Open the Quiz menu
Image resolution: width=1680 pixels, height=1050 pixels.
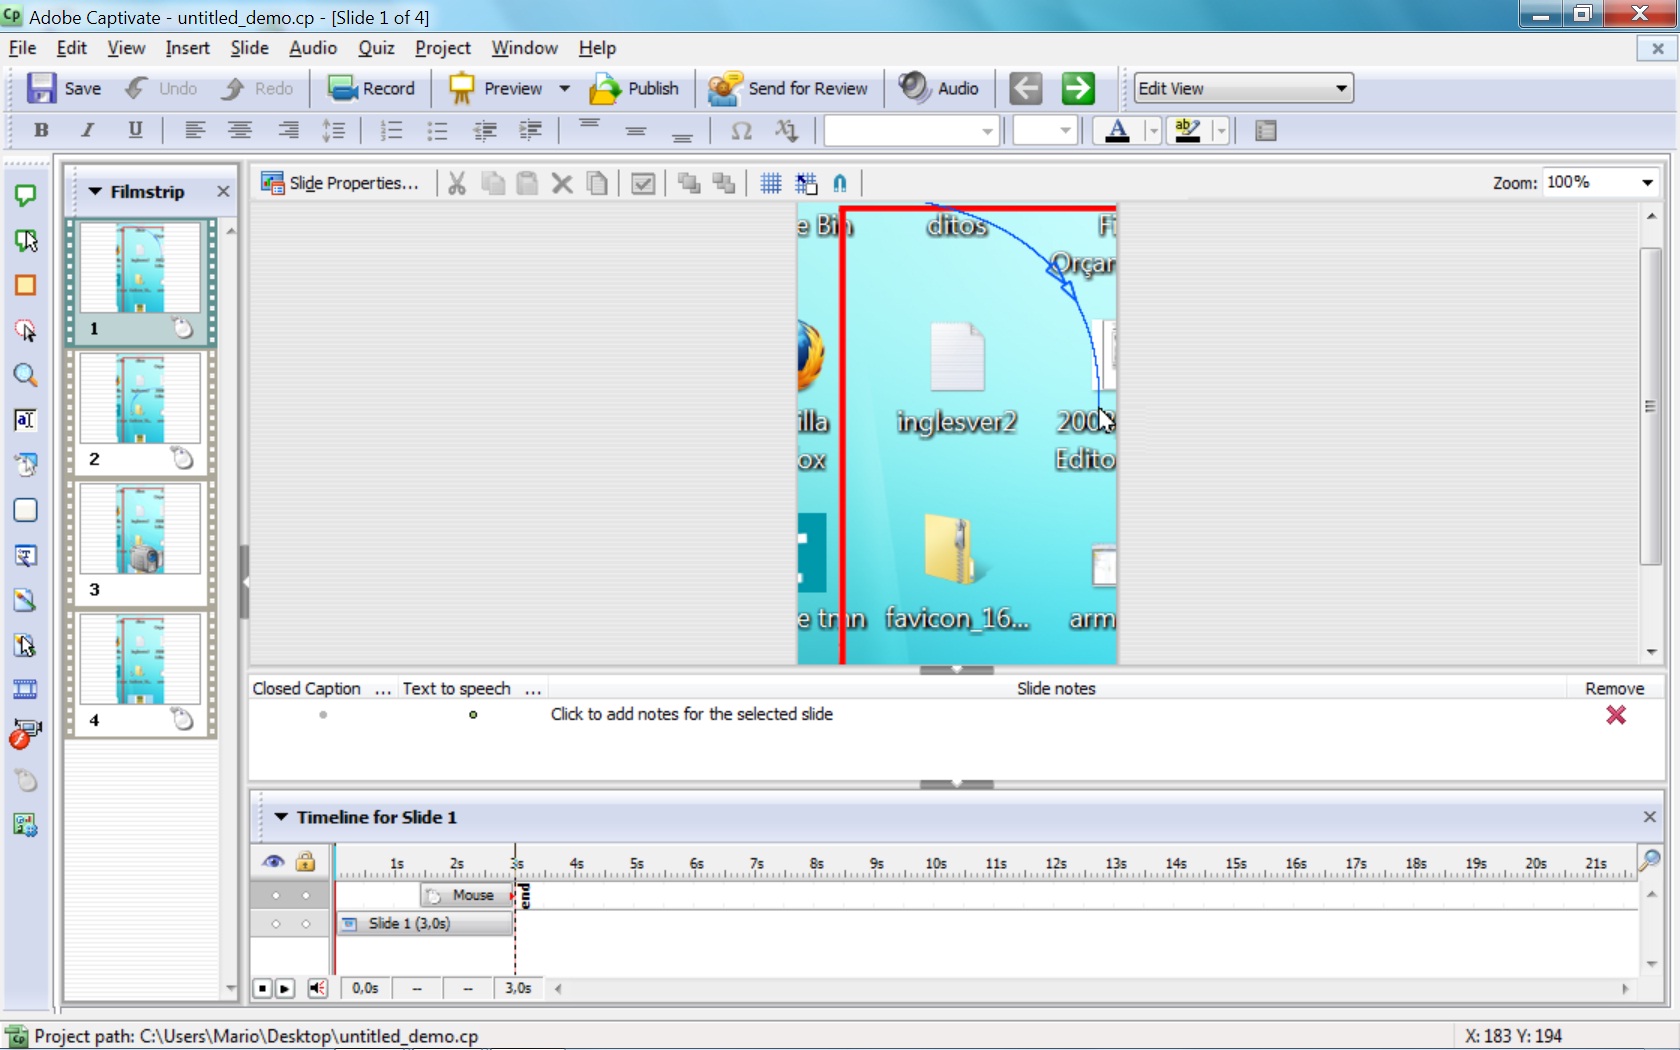(x=377, y=48)
